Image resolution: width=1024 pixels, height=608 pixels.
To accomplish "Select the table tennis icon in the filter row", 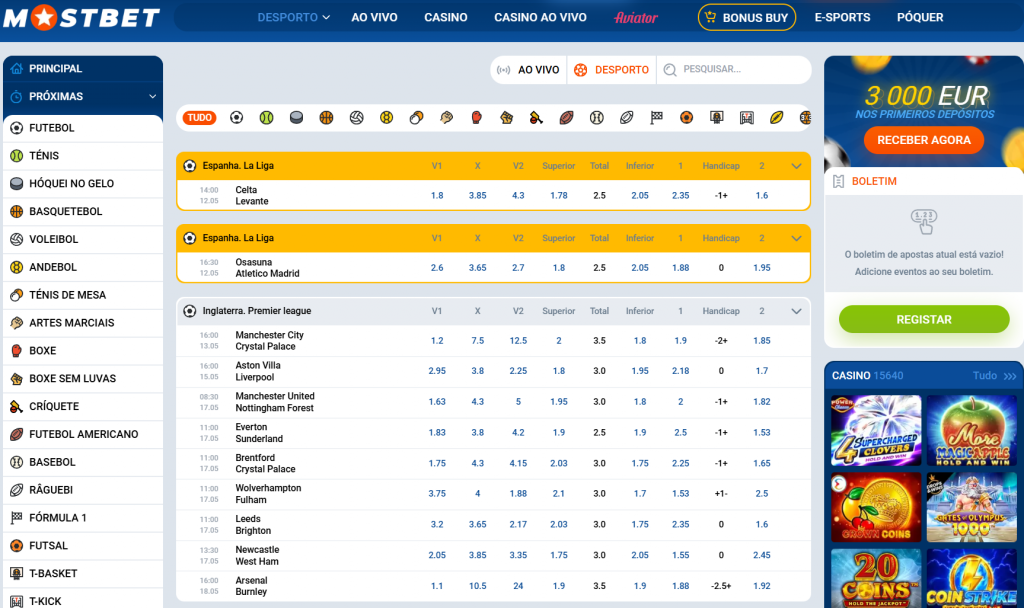I will click(x=417, y=118).
